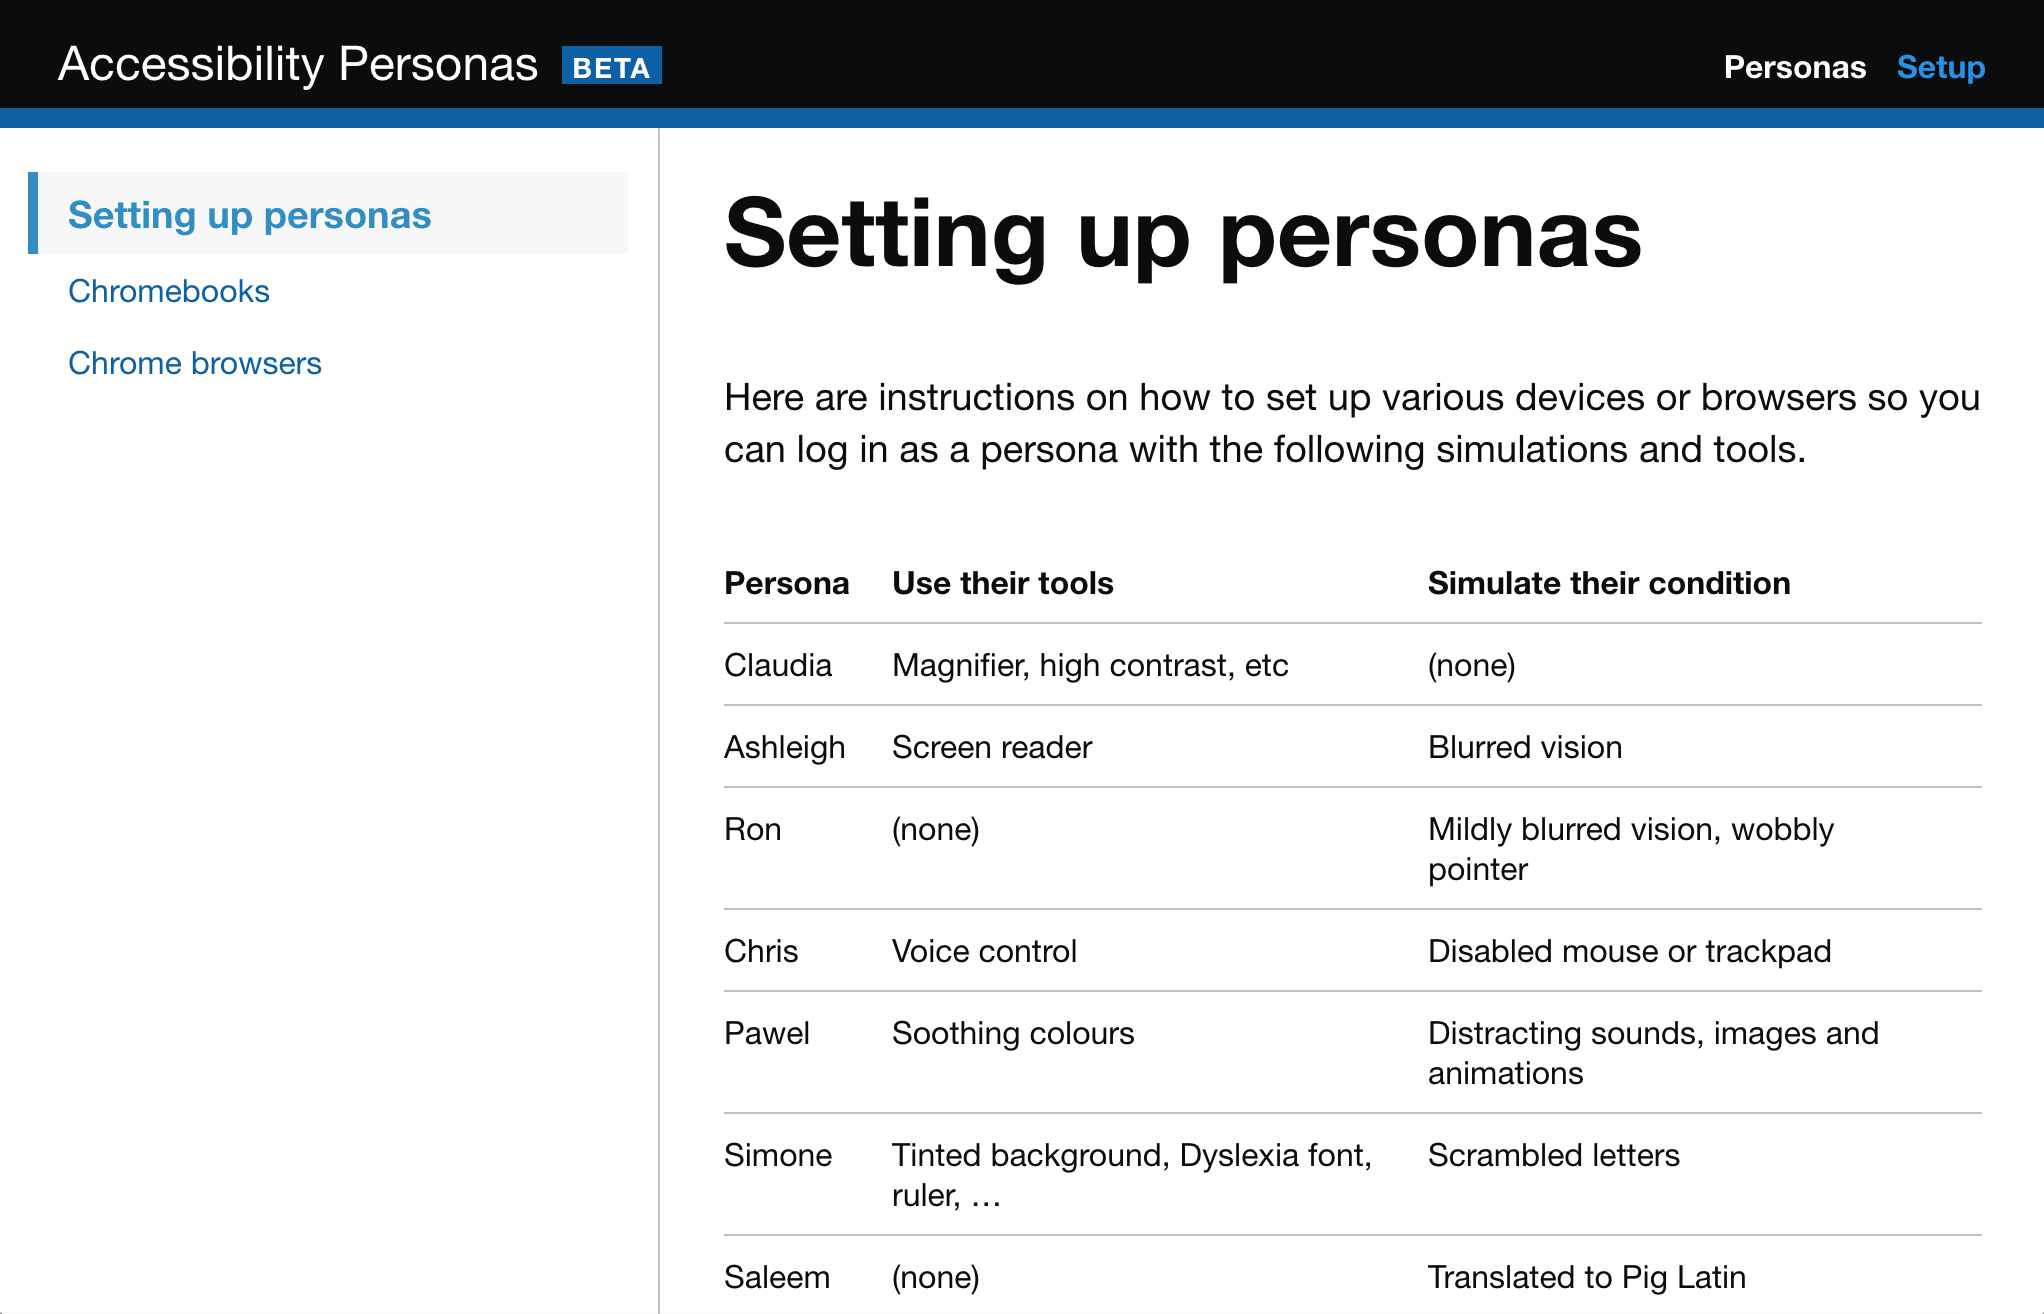The image size is (2044, 1314).
Task: Click Ashleigh's Screen reader tool cell
Action: coord(991,747)
